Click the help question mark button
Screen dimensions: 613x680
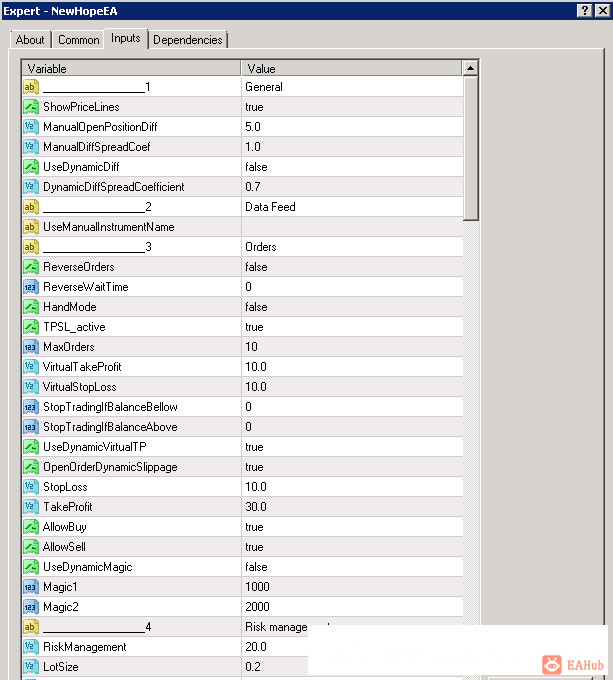tap(585, 10)
